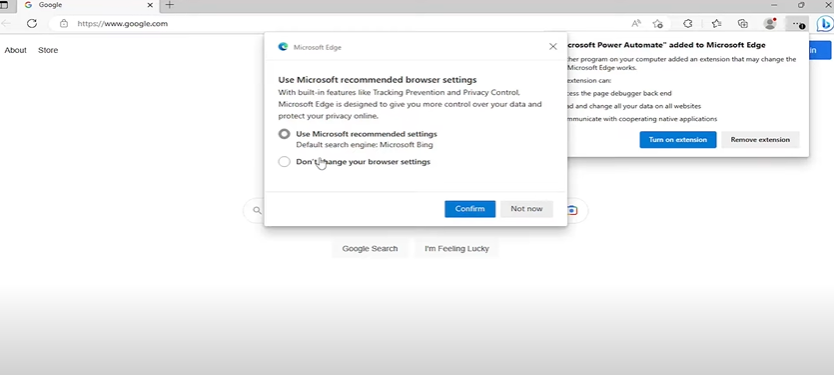Minimize the browser window
The image size is (834, 375).
[x=773, y=5]
